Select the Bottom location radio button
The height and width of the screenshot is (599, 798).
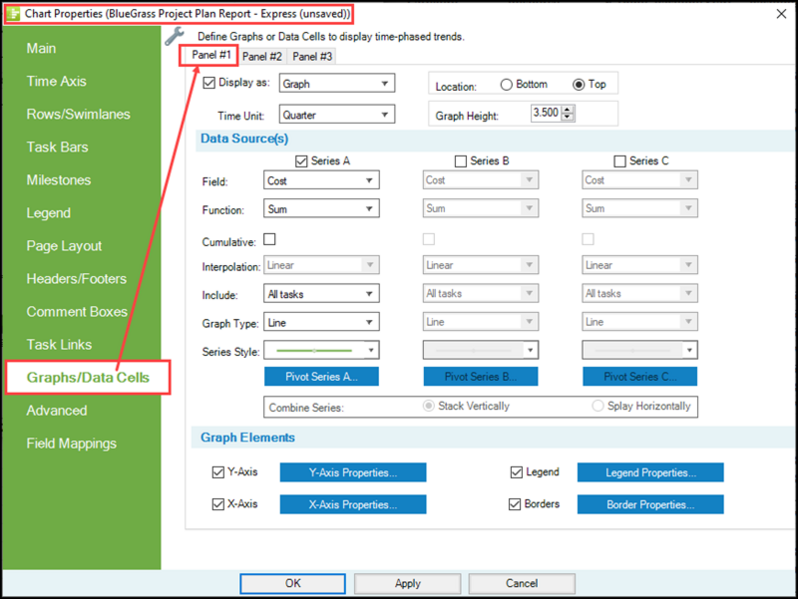pos(506,84)
